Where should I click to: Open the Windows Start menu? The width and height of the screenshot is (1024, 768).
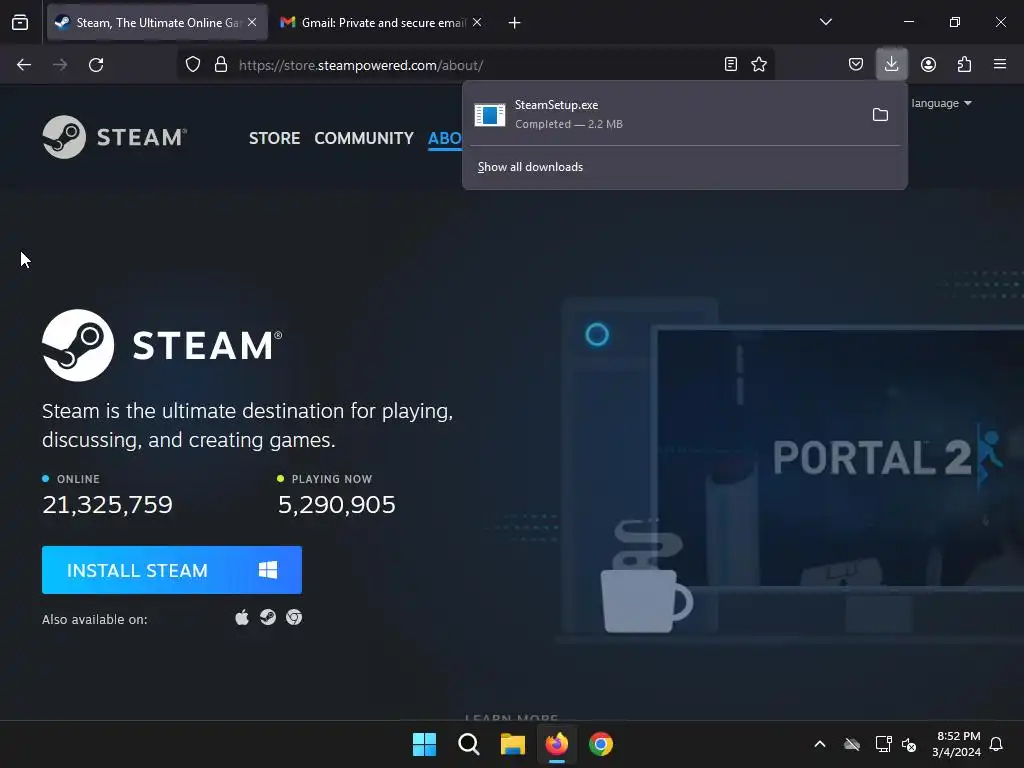tap(424, 744)
